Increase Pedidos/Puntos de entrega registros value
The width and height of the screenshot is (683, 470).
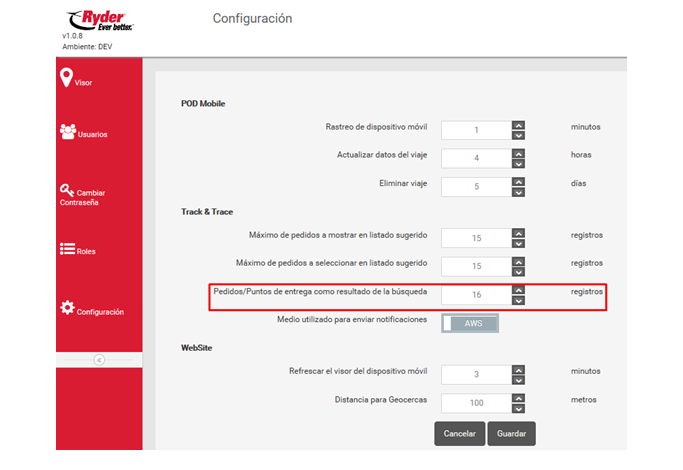pos(518,289)
